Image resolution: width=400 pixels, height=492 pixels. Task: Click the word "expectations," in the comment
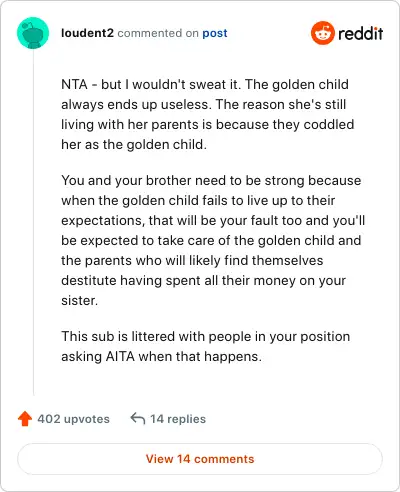(103, 221)
